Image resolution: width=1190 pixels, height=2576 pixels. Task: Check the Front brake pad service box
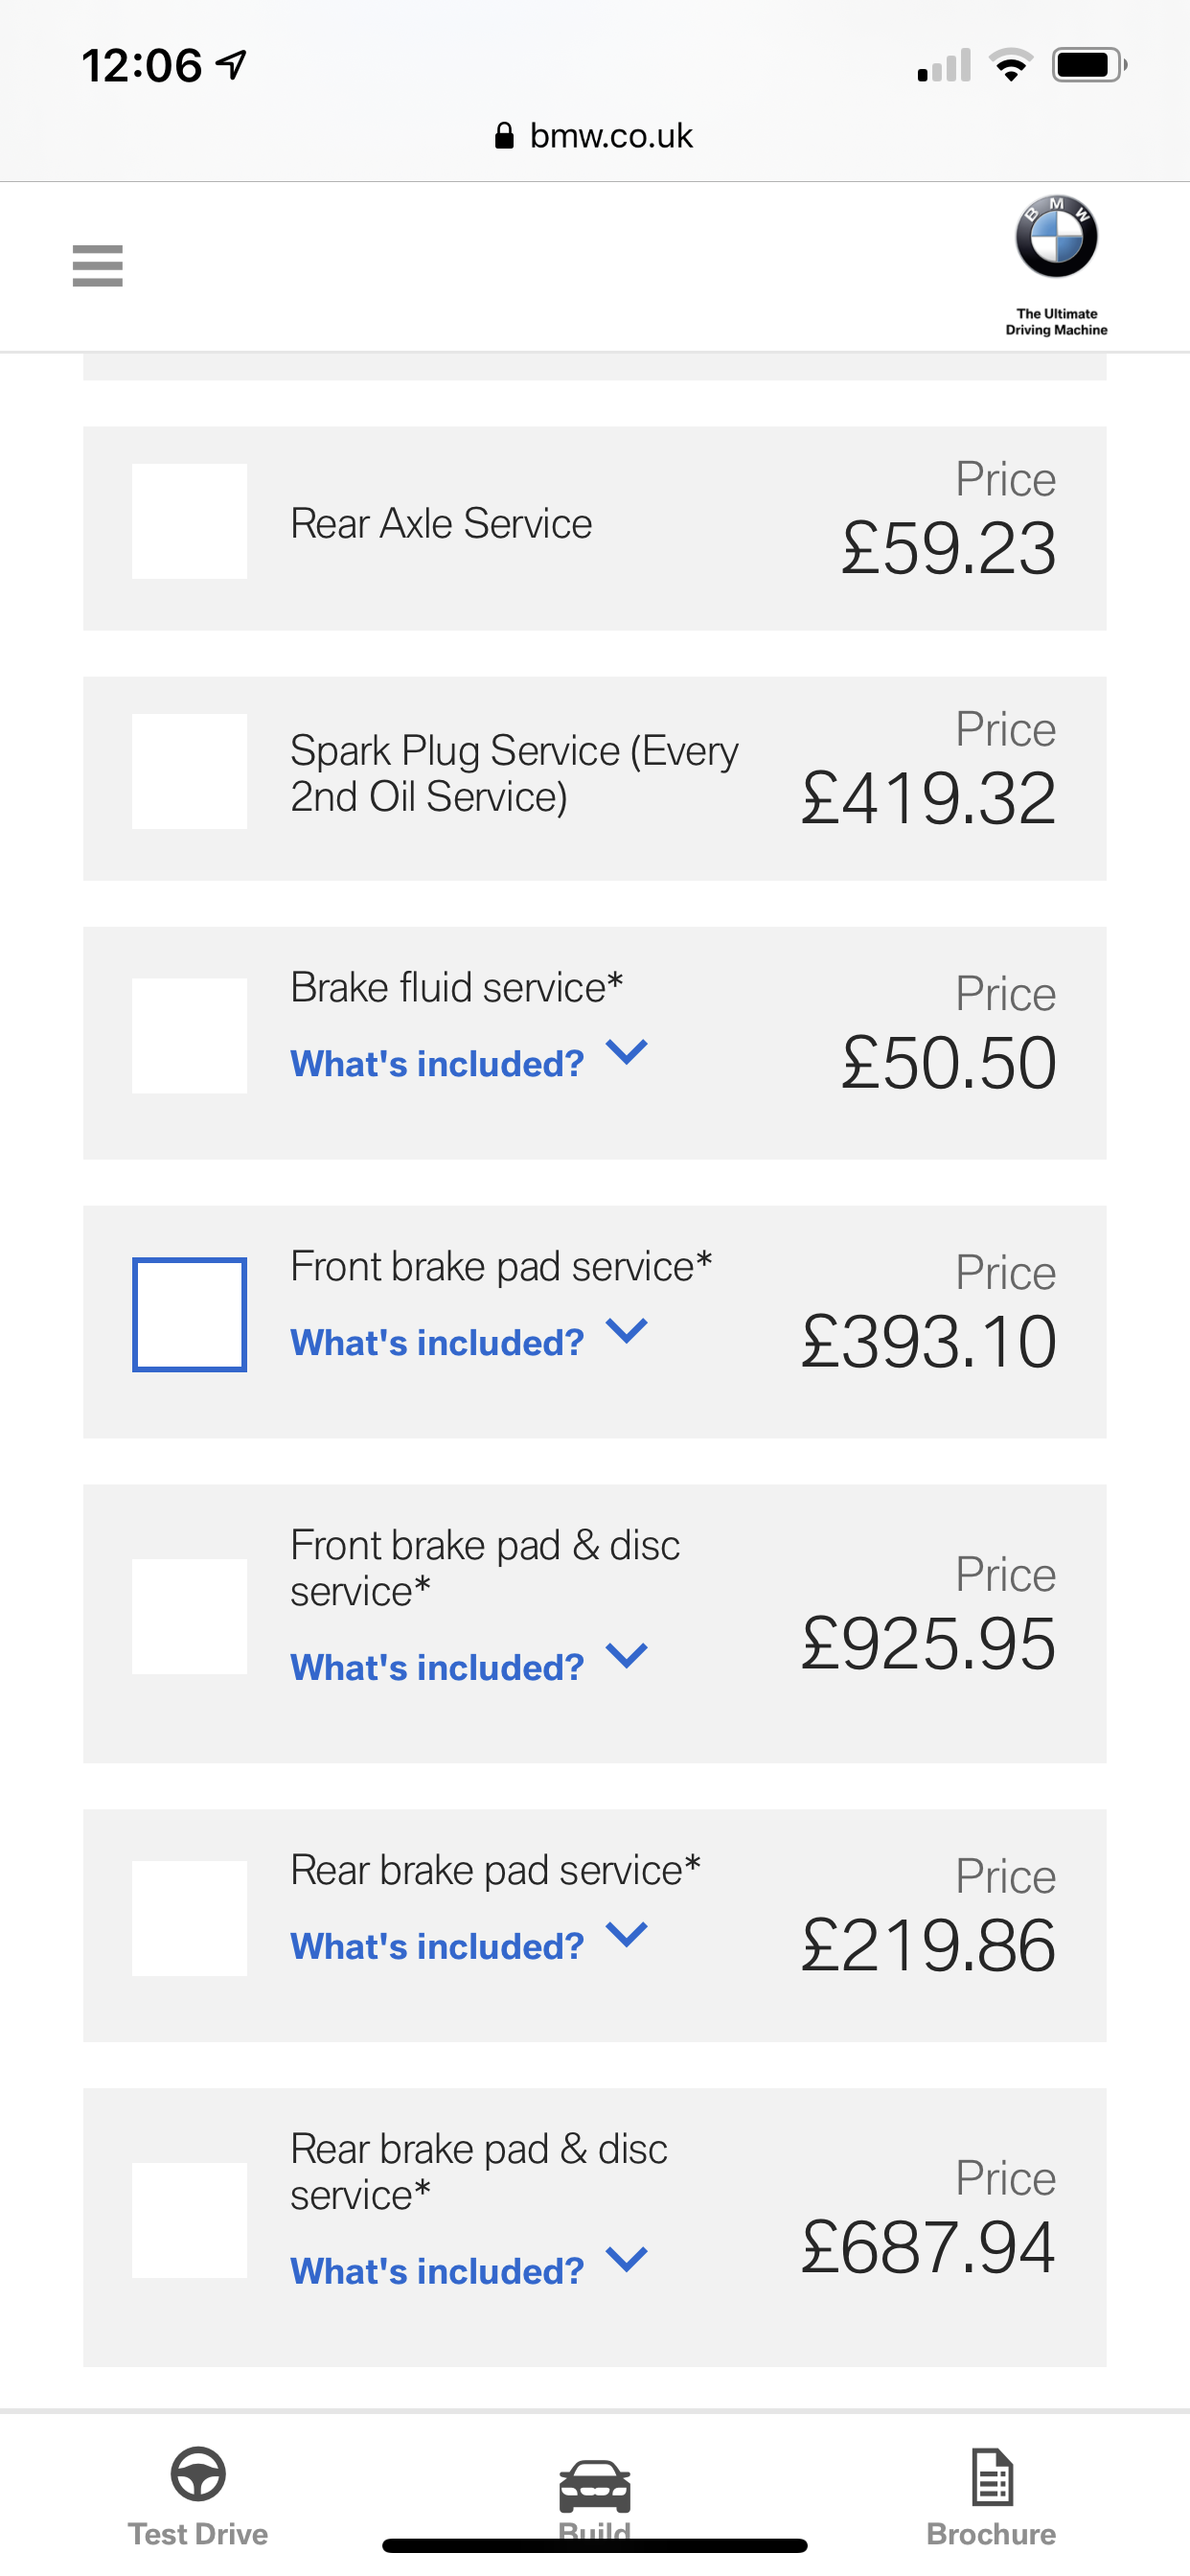click(189, 1314)
